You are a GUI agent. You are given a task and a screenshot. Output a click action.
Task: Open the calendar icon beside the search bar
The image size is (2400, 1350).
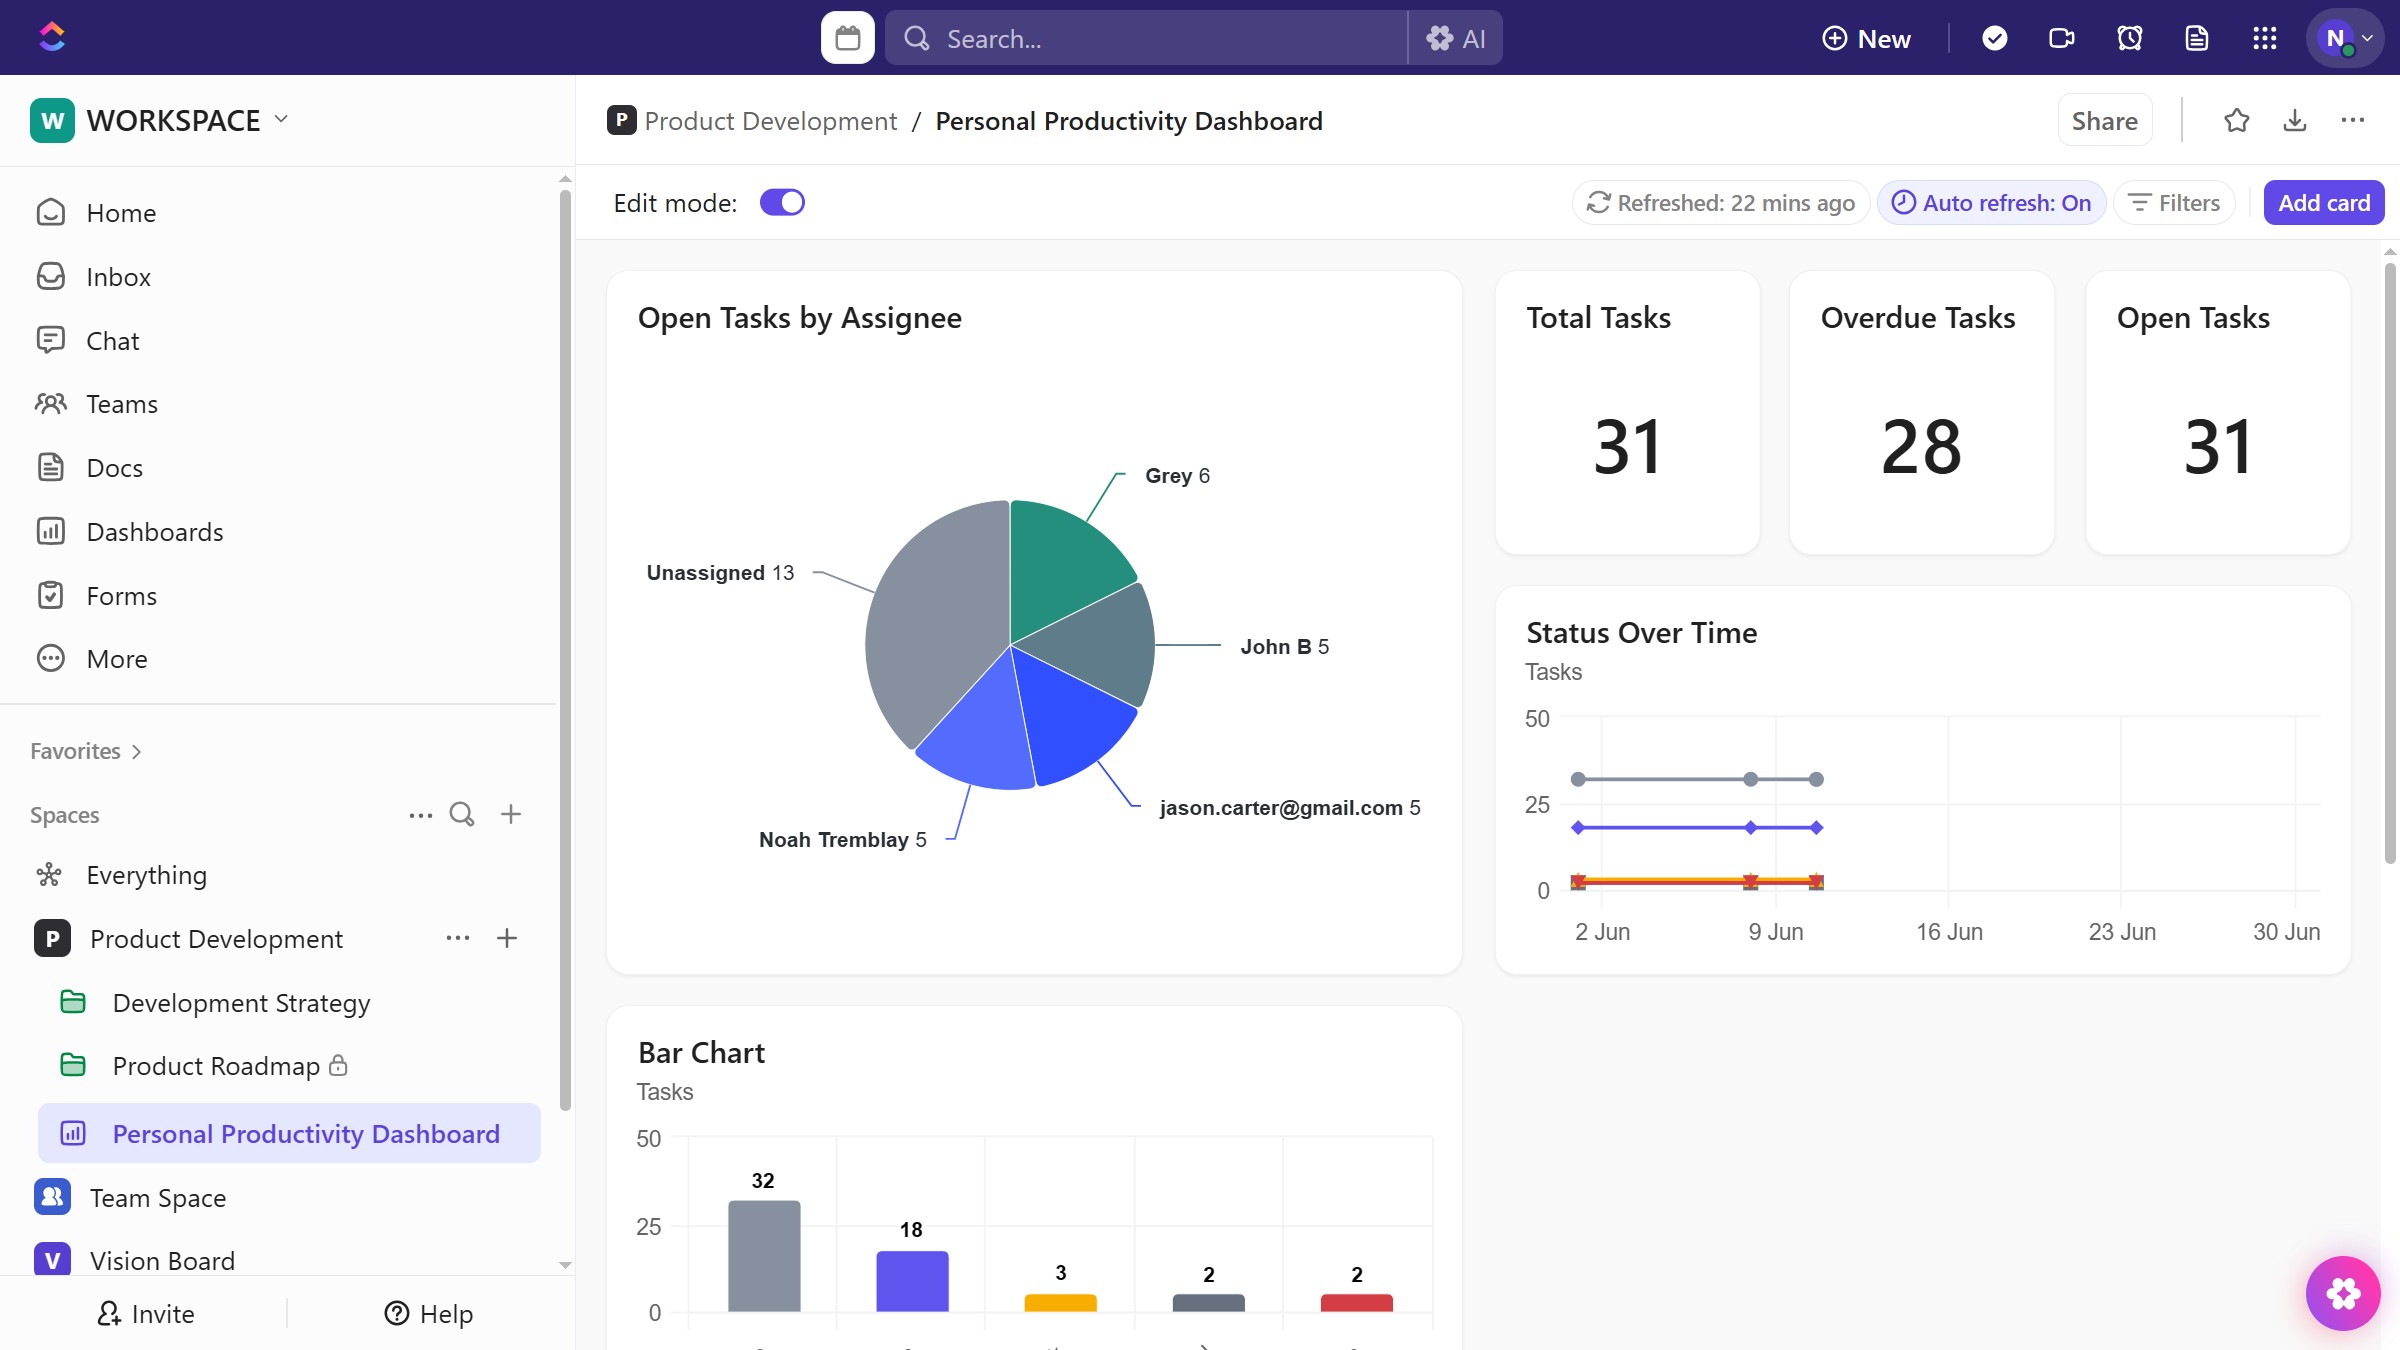click(x=847, y=37)
